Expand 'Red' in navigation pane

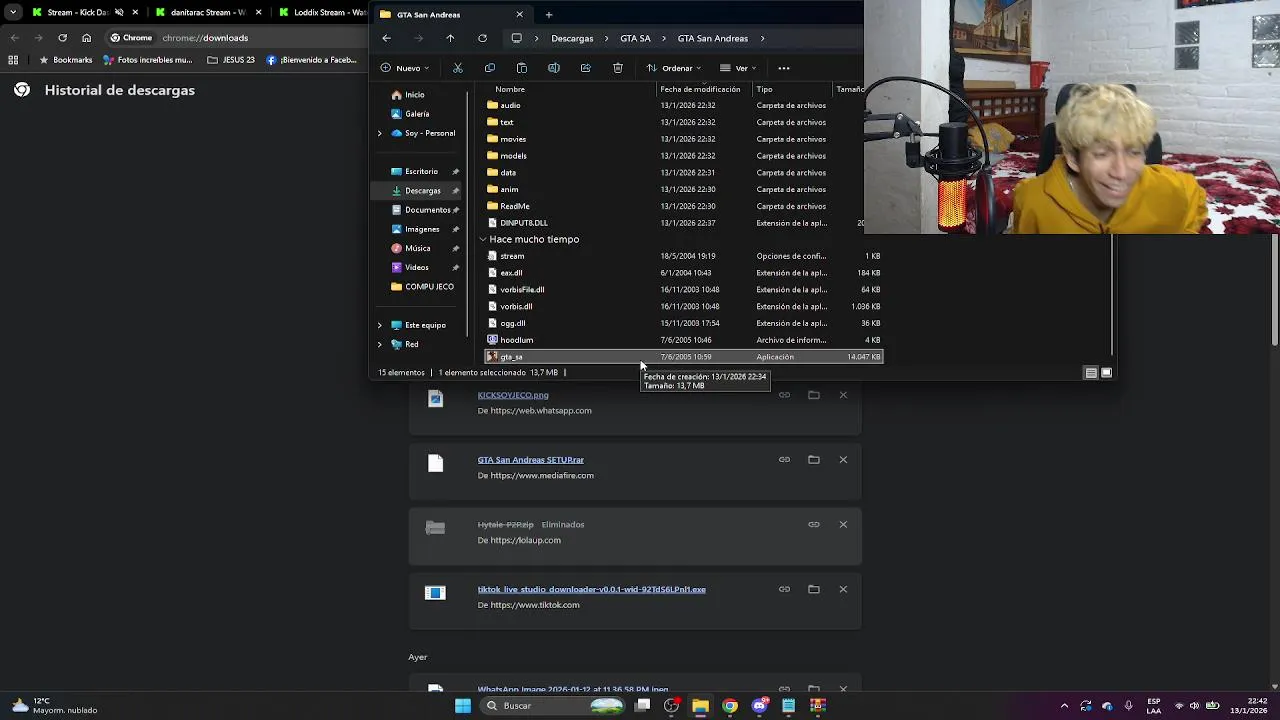[379, 344]
